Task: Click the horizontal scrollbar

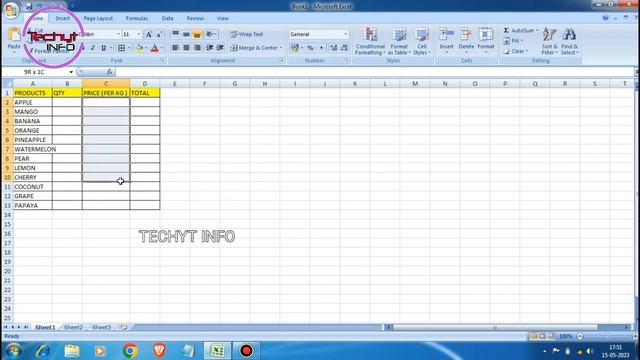Action: click(495, 327)
